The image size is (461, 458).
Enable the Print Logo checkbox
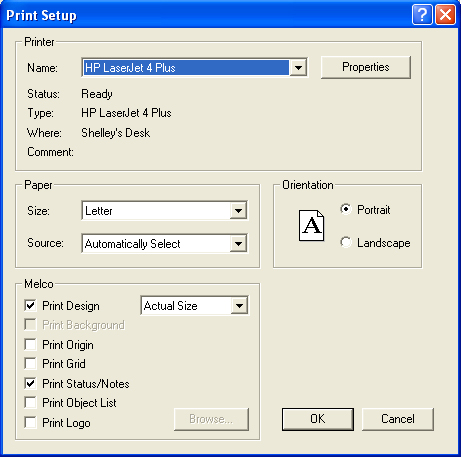[x=30, y=422]
